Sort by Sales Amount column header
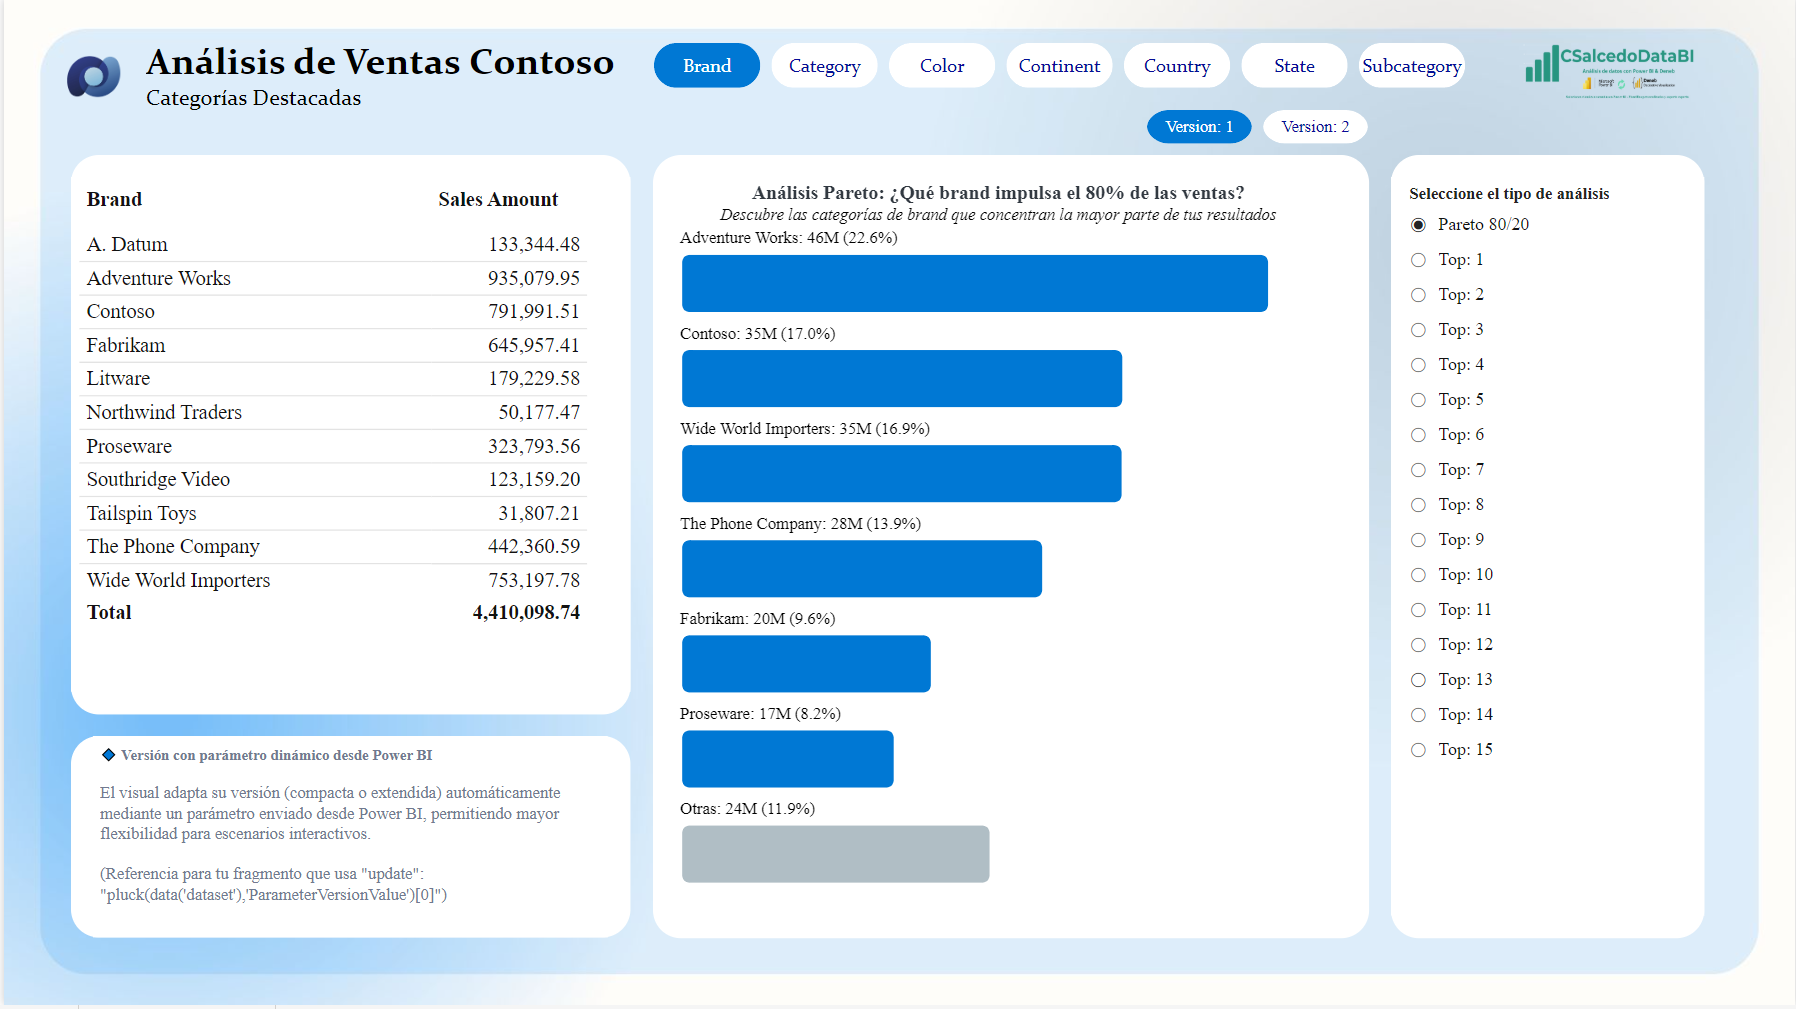This screenshot has height=1009, width=1796. point(498,200)
